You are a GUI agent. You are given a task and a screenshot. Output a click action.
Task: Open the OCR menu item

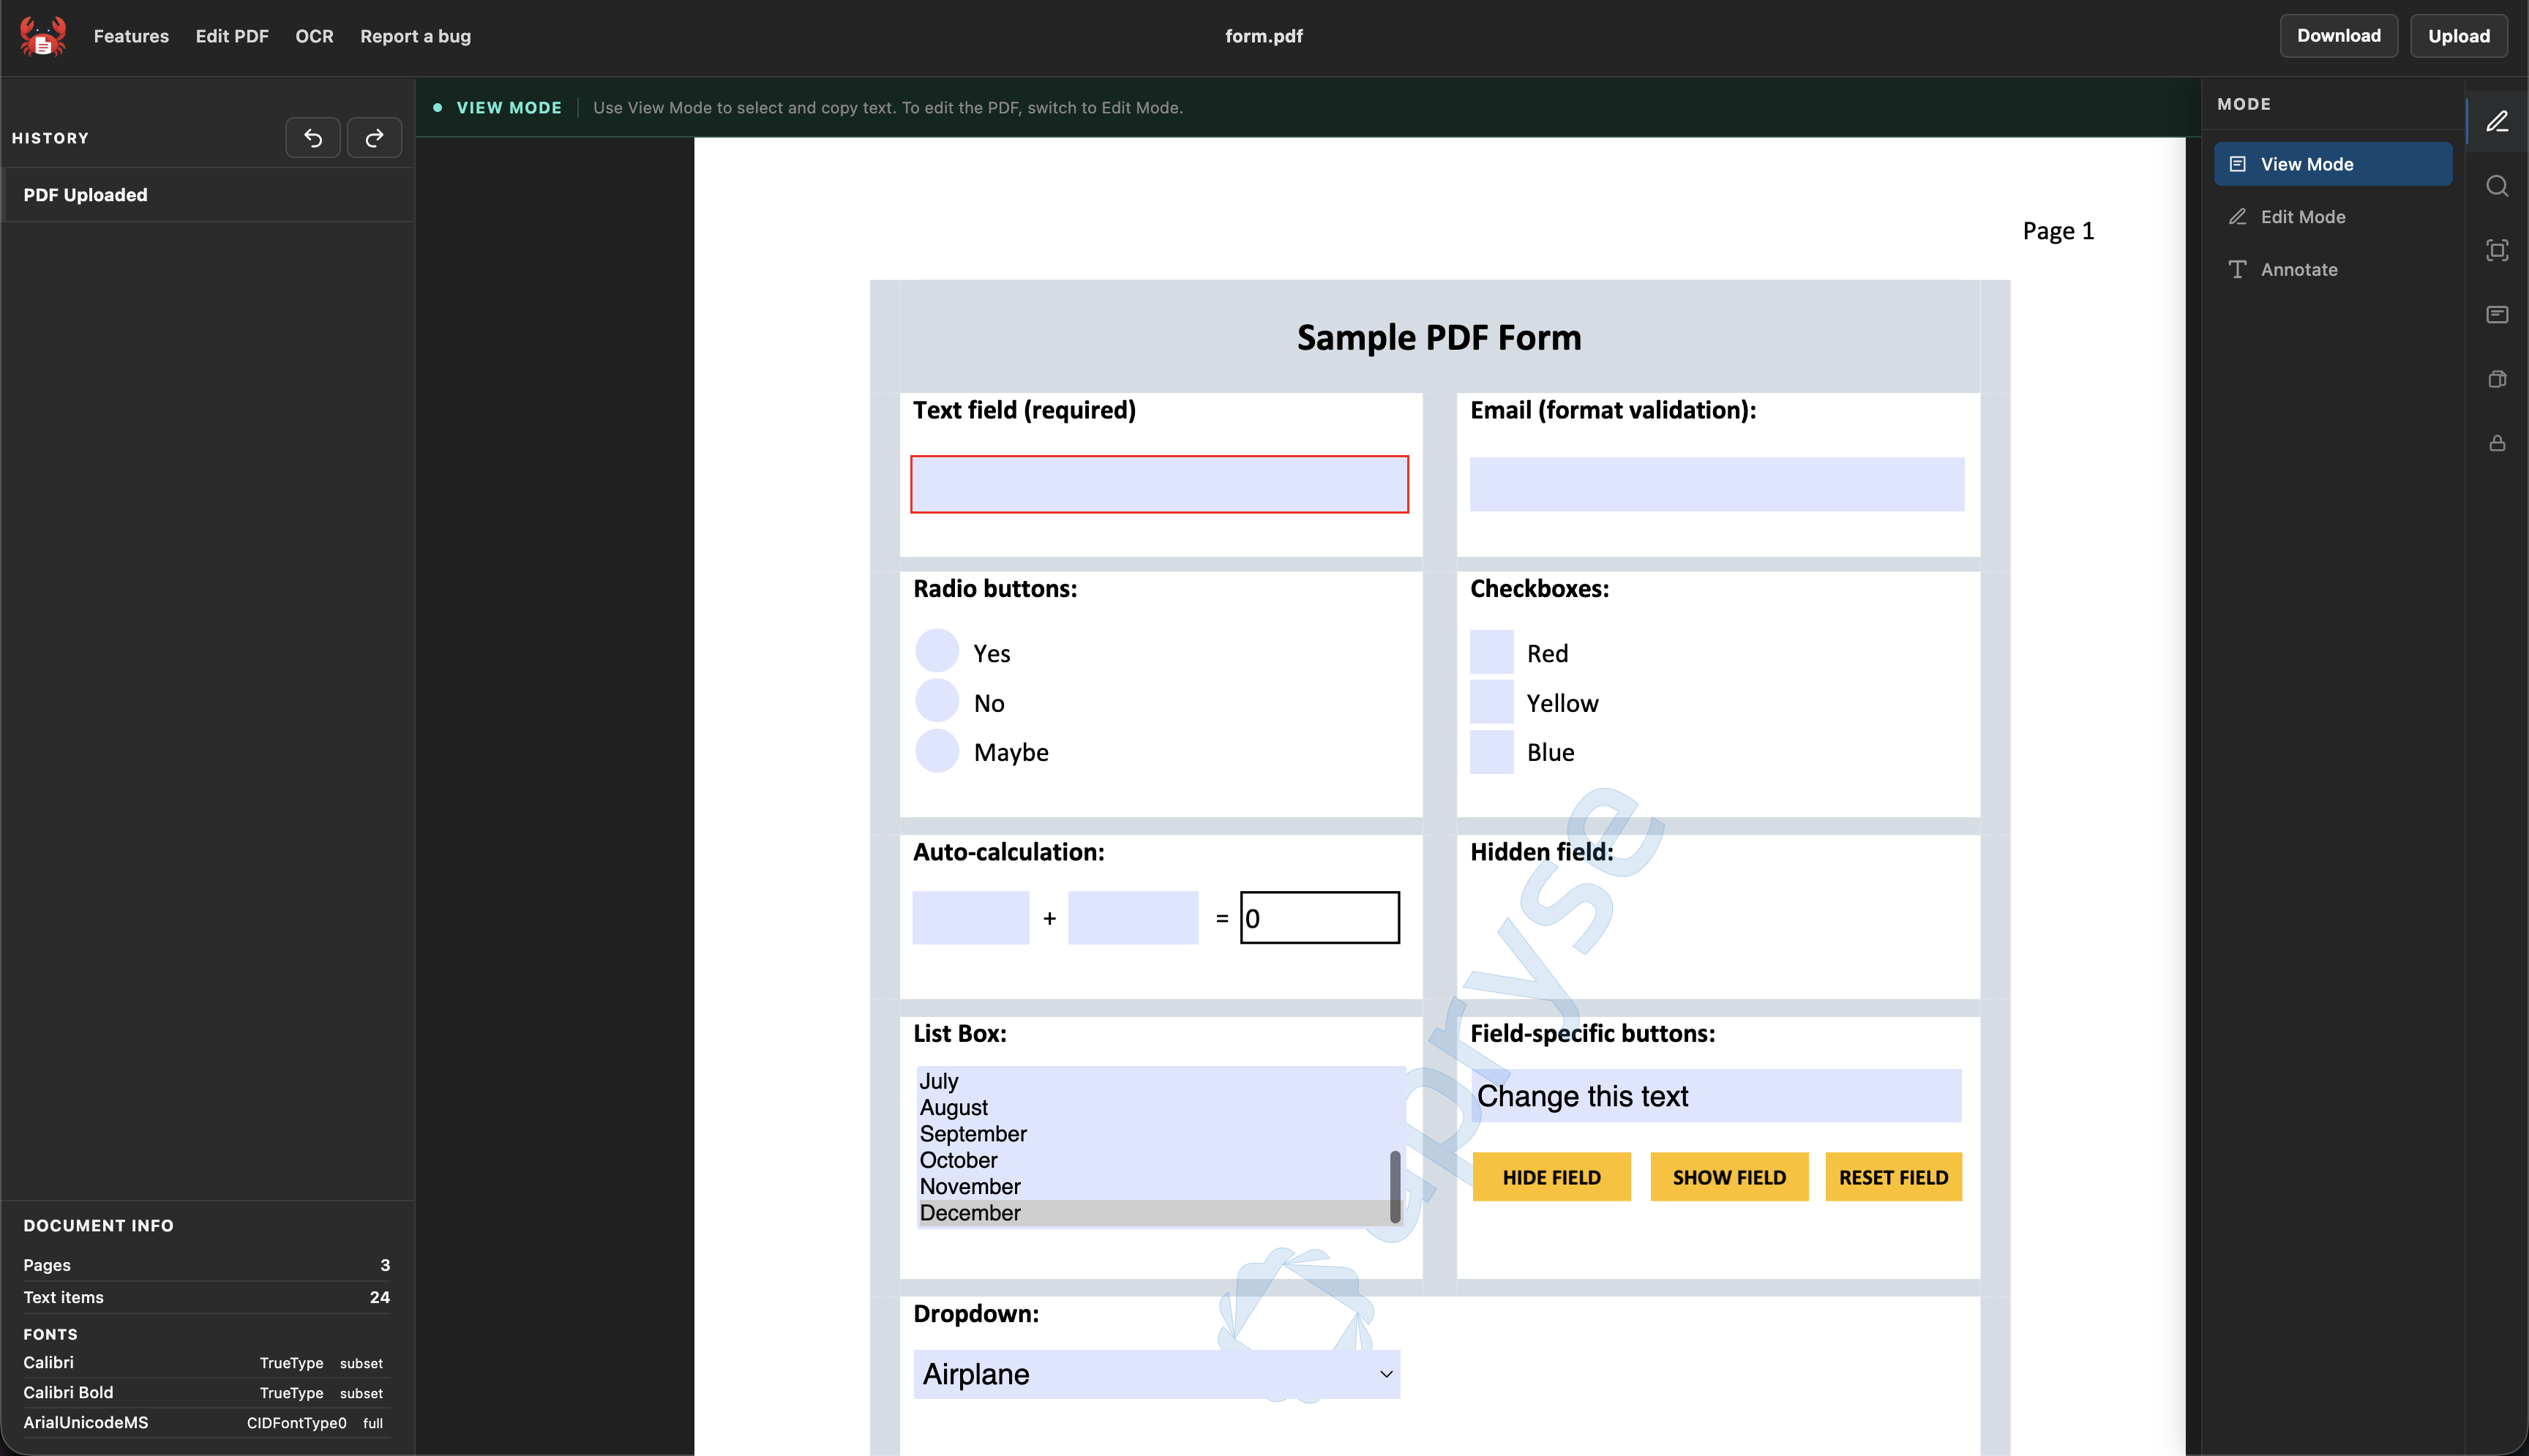coord(314,36)
